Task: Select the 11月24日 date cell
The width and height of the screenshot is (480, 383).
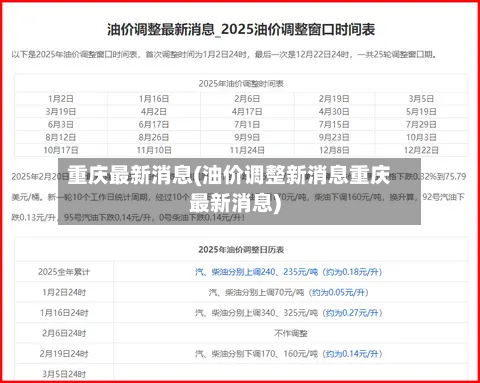Action: (247, 150)
